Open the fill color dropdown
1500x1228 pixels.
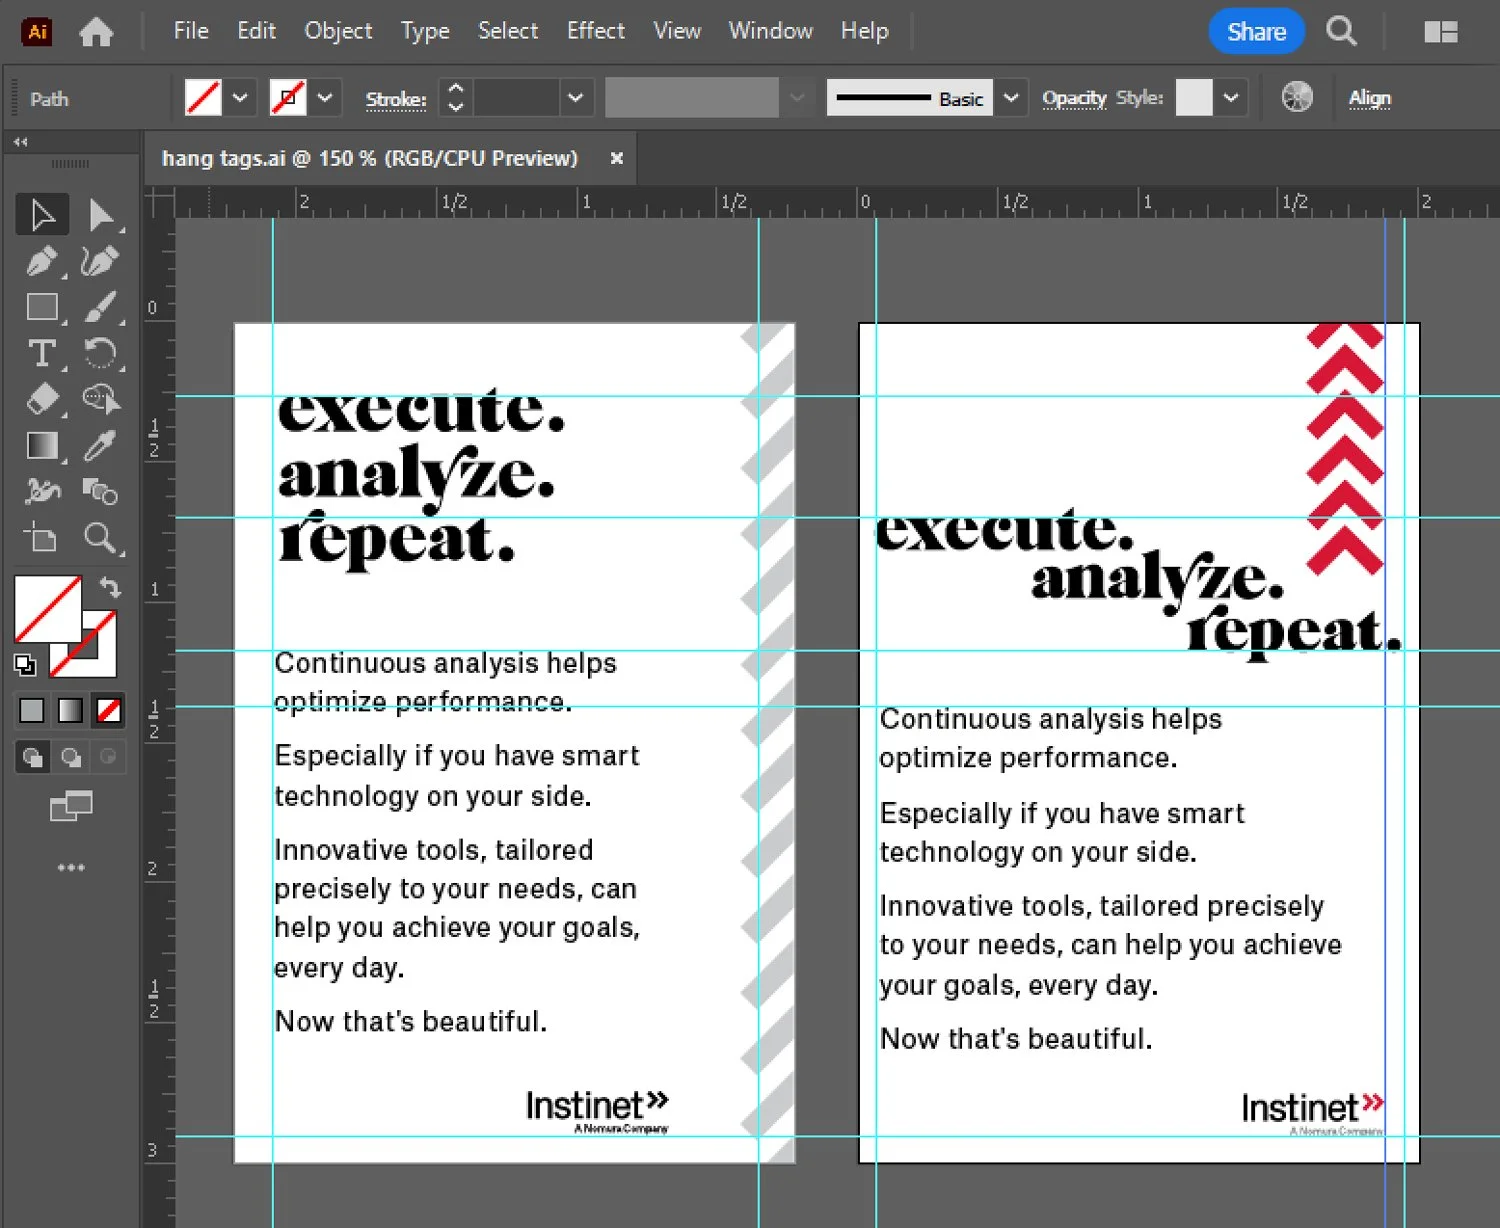(240, 98)
